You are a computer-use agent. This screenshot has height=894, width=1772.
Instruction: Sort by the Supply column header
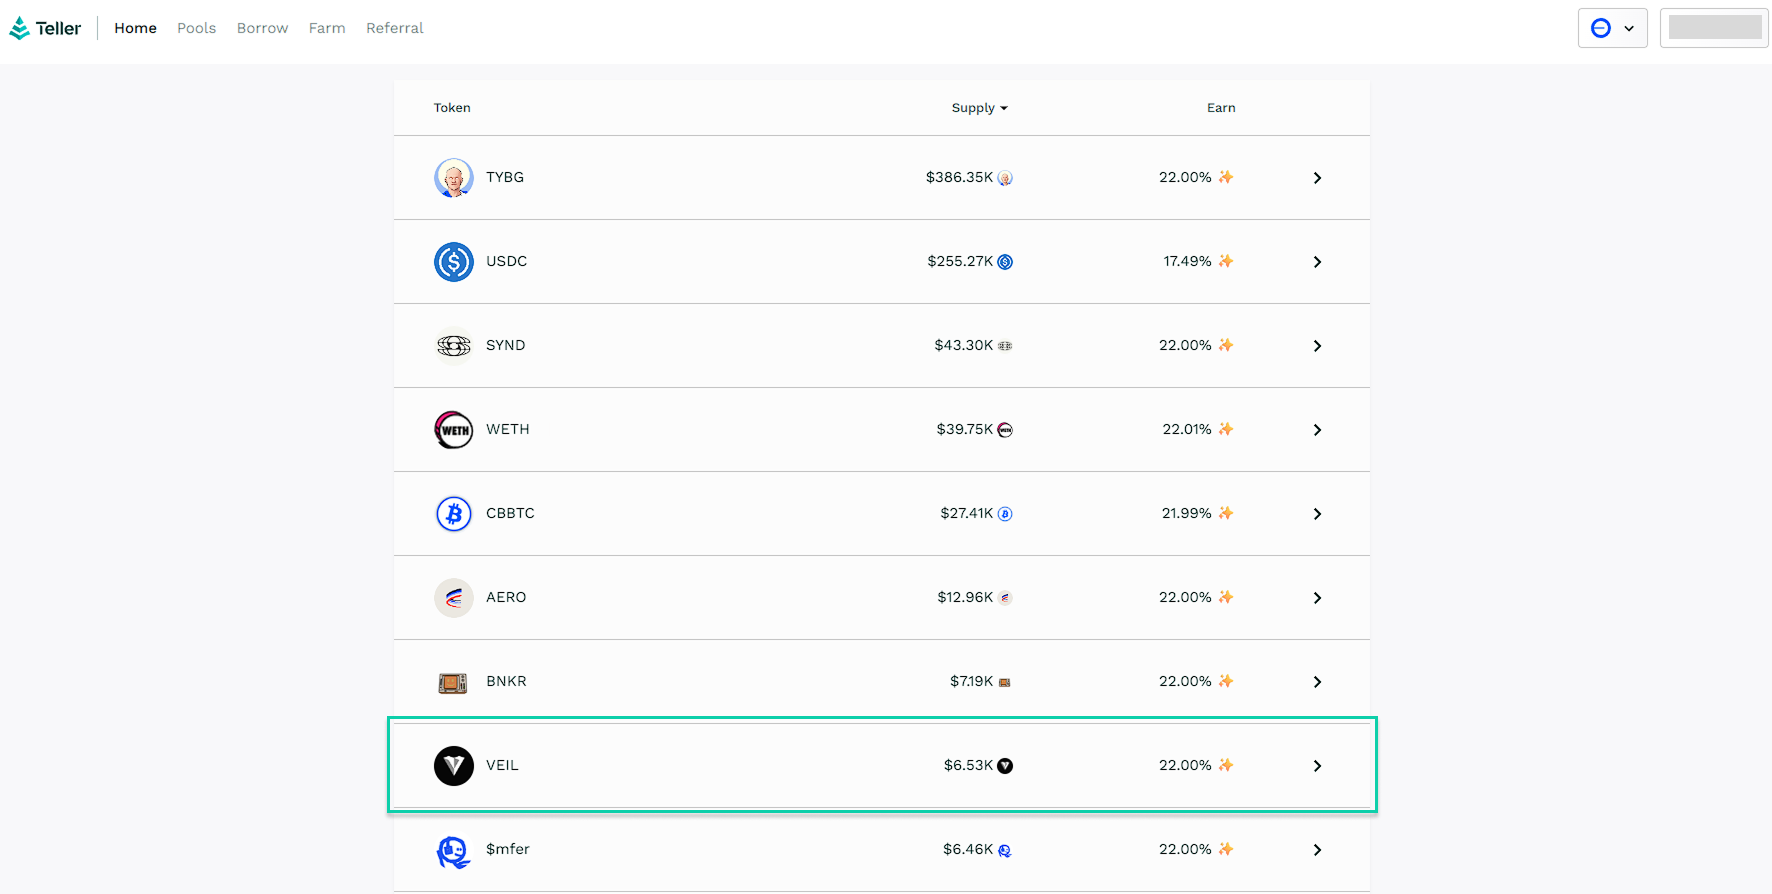[x=979, y=108]
